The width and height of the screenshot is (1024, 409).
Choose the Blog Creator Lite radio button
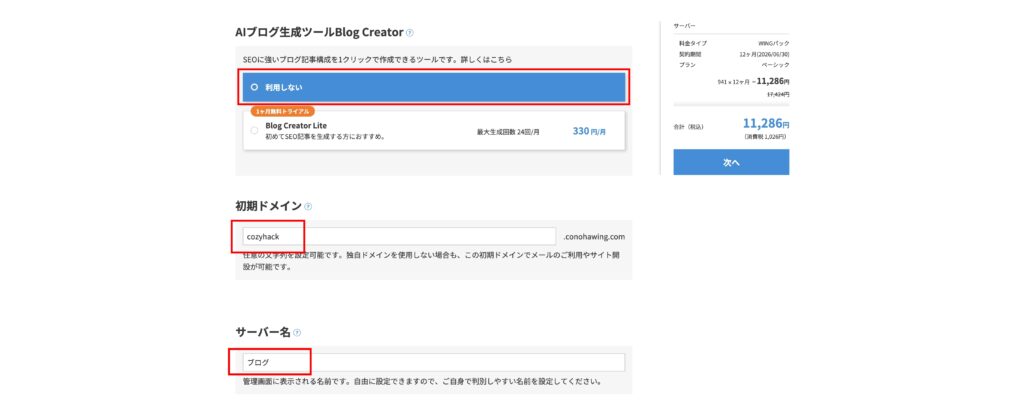(254, 131)
